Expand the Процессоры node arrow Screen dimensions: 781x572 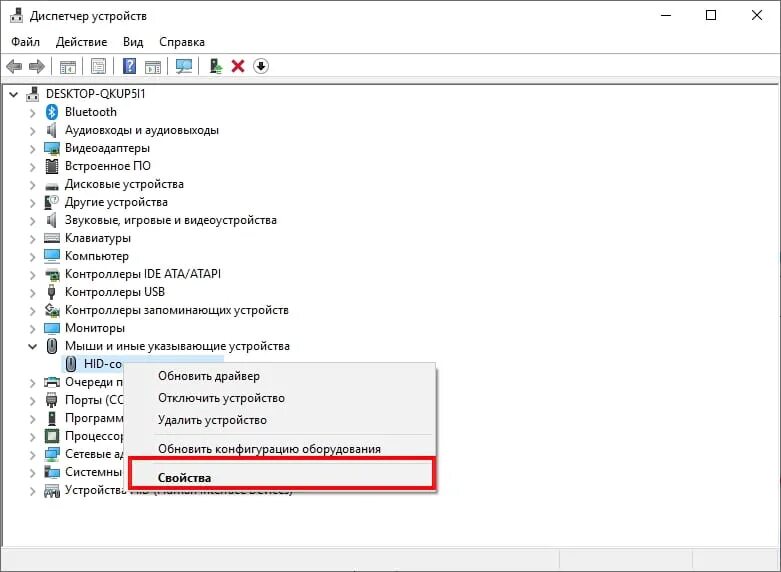coord(33,436)
